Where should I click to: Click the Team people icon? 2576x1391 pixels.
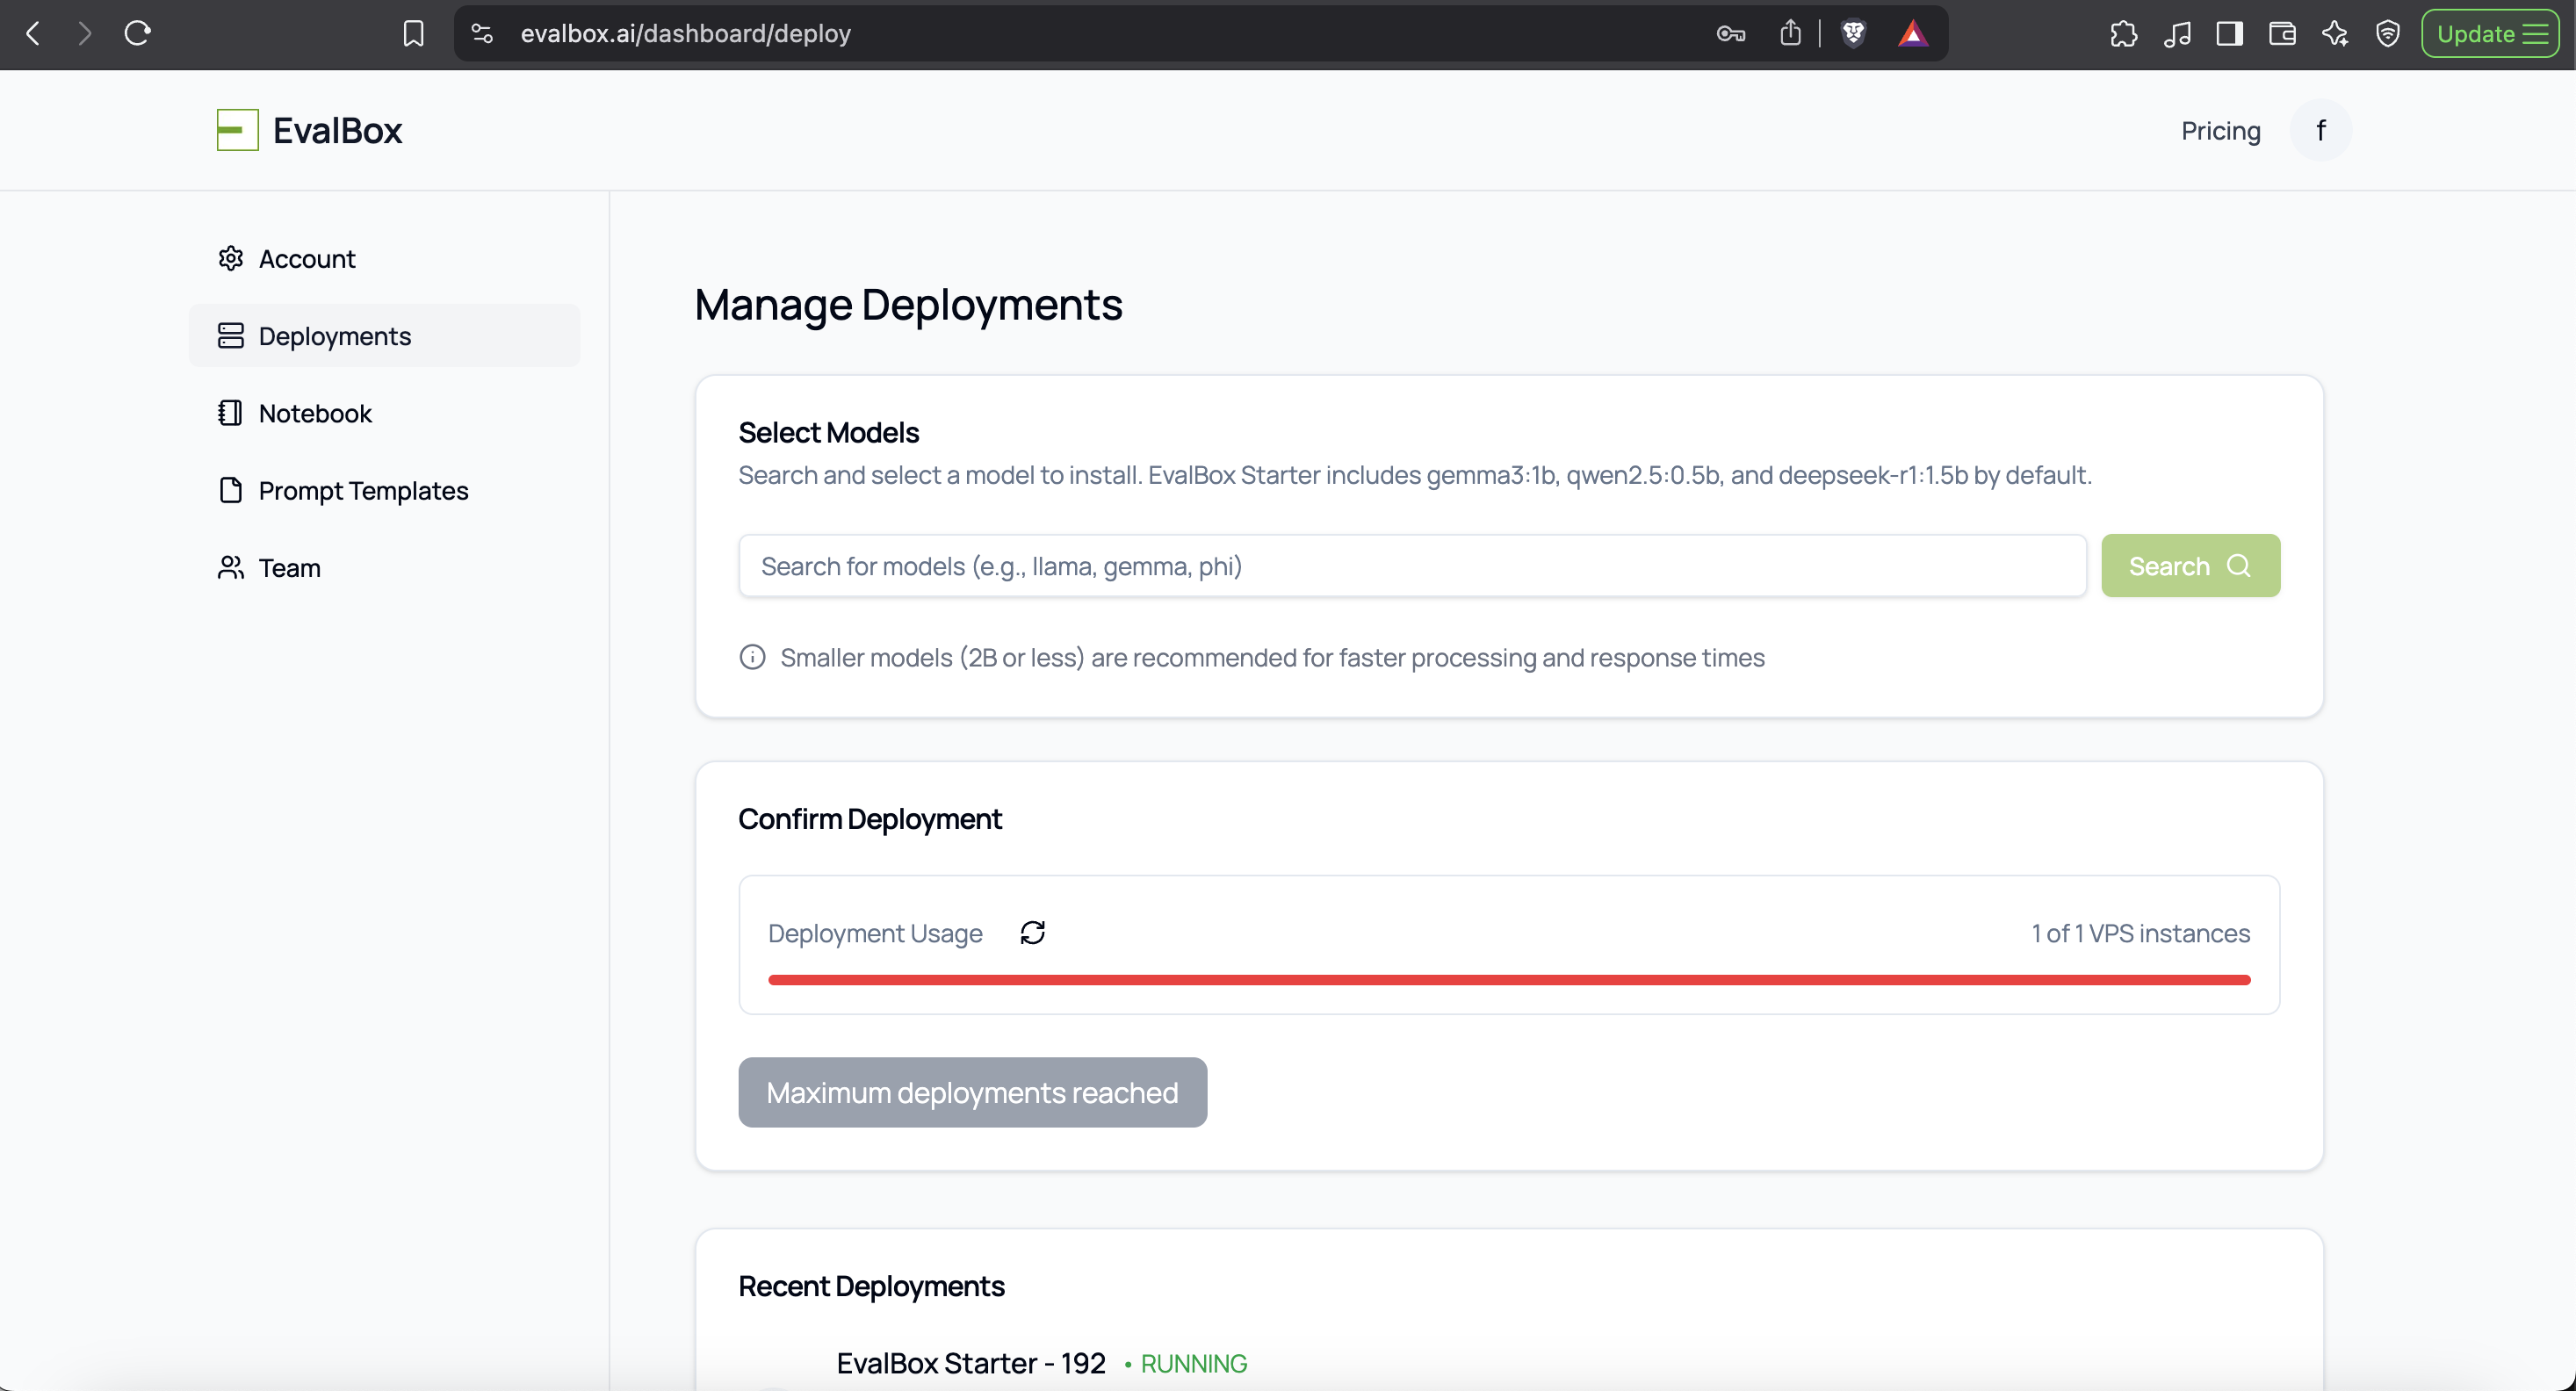[231, 567]
